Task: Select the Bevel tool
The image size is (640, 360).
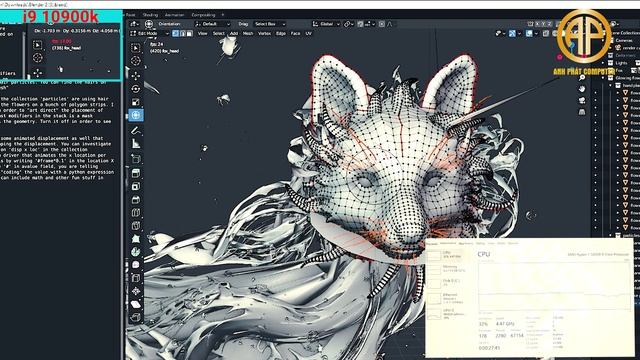Action: 136,200
